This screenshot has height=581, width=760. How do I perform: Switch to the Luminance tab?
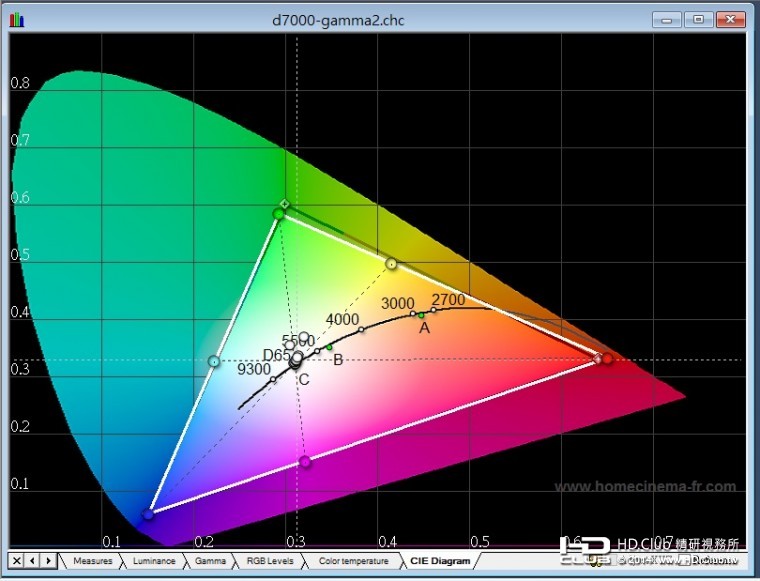pos(153,561)
